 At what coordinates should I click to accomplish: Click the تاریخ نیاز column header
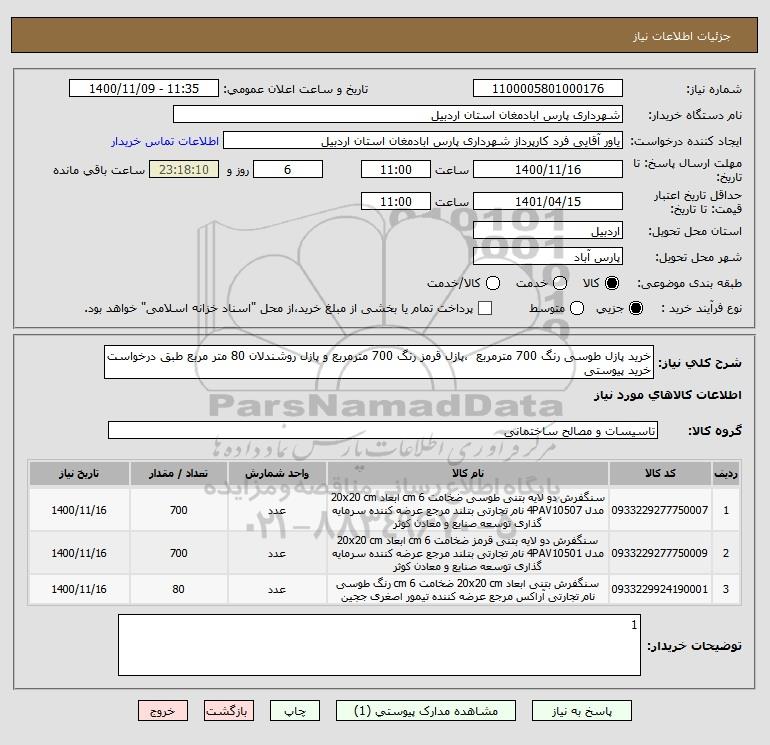click(79, 473)
